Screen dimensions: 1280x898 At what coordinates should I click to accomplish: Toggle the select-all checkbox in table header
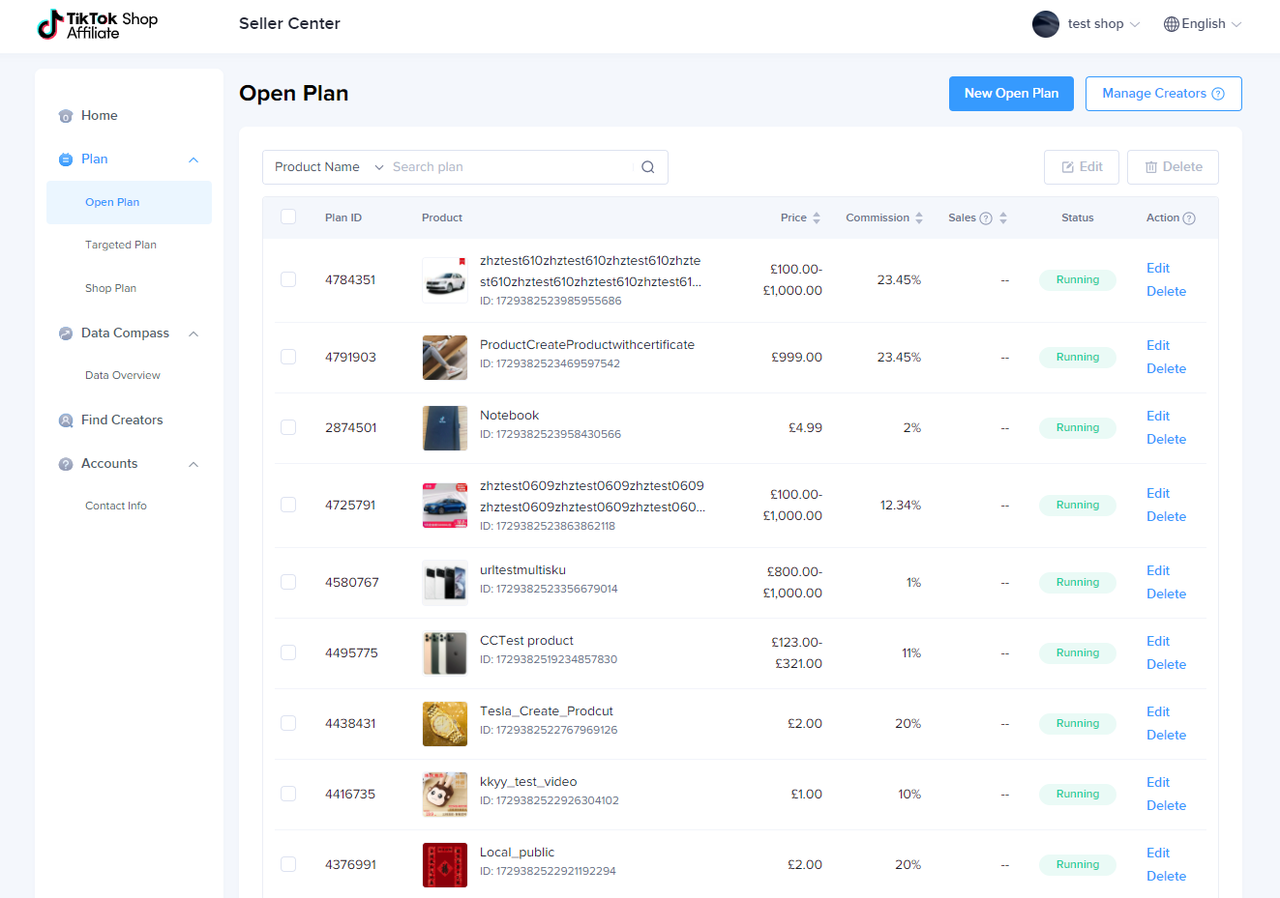tap(288, 217)
